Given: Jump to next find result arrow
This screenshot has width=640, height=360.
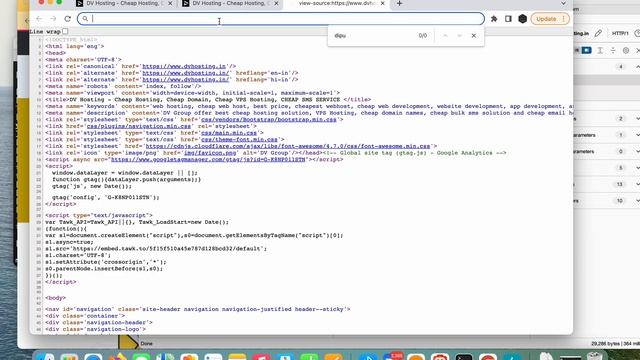Looking at the screenshot, I should 459,36.
